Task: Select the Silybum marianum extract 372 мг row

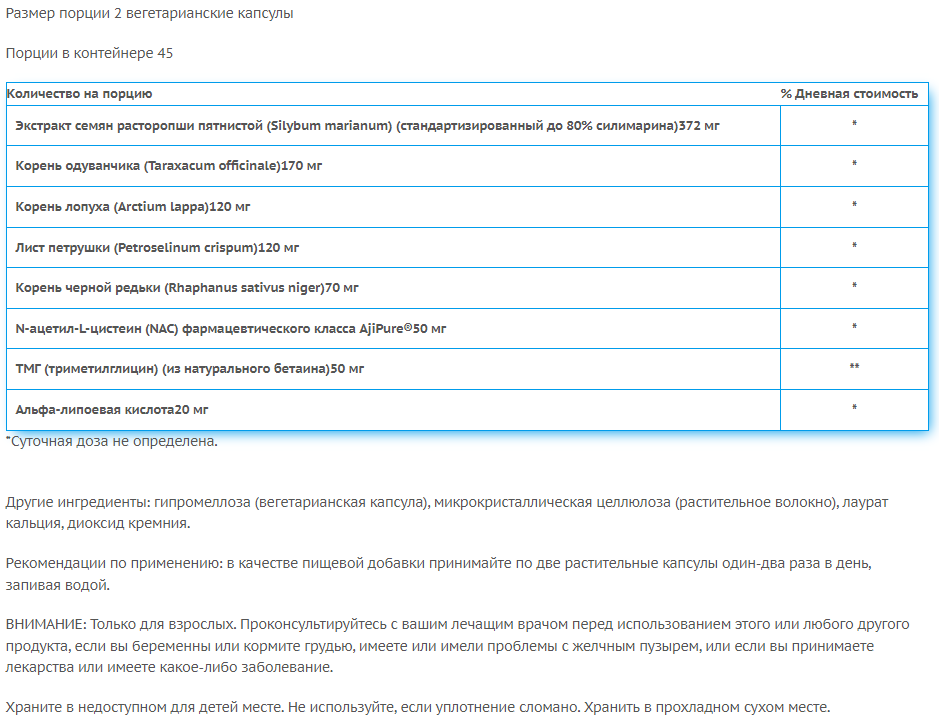Action: tap(368, 125)
